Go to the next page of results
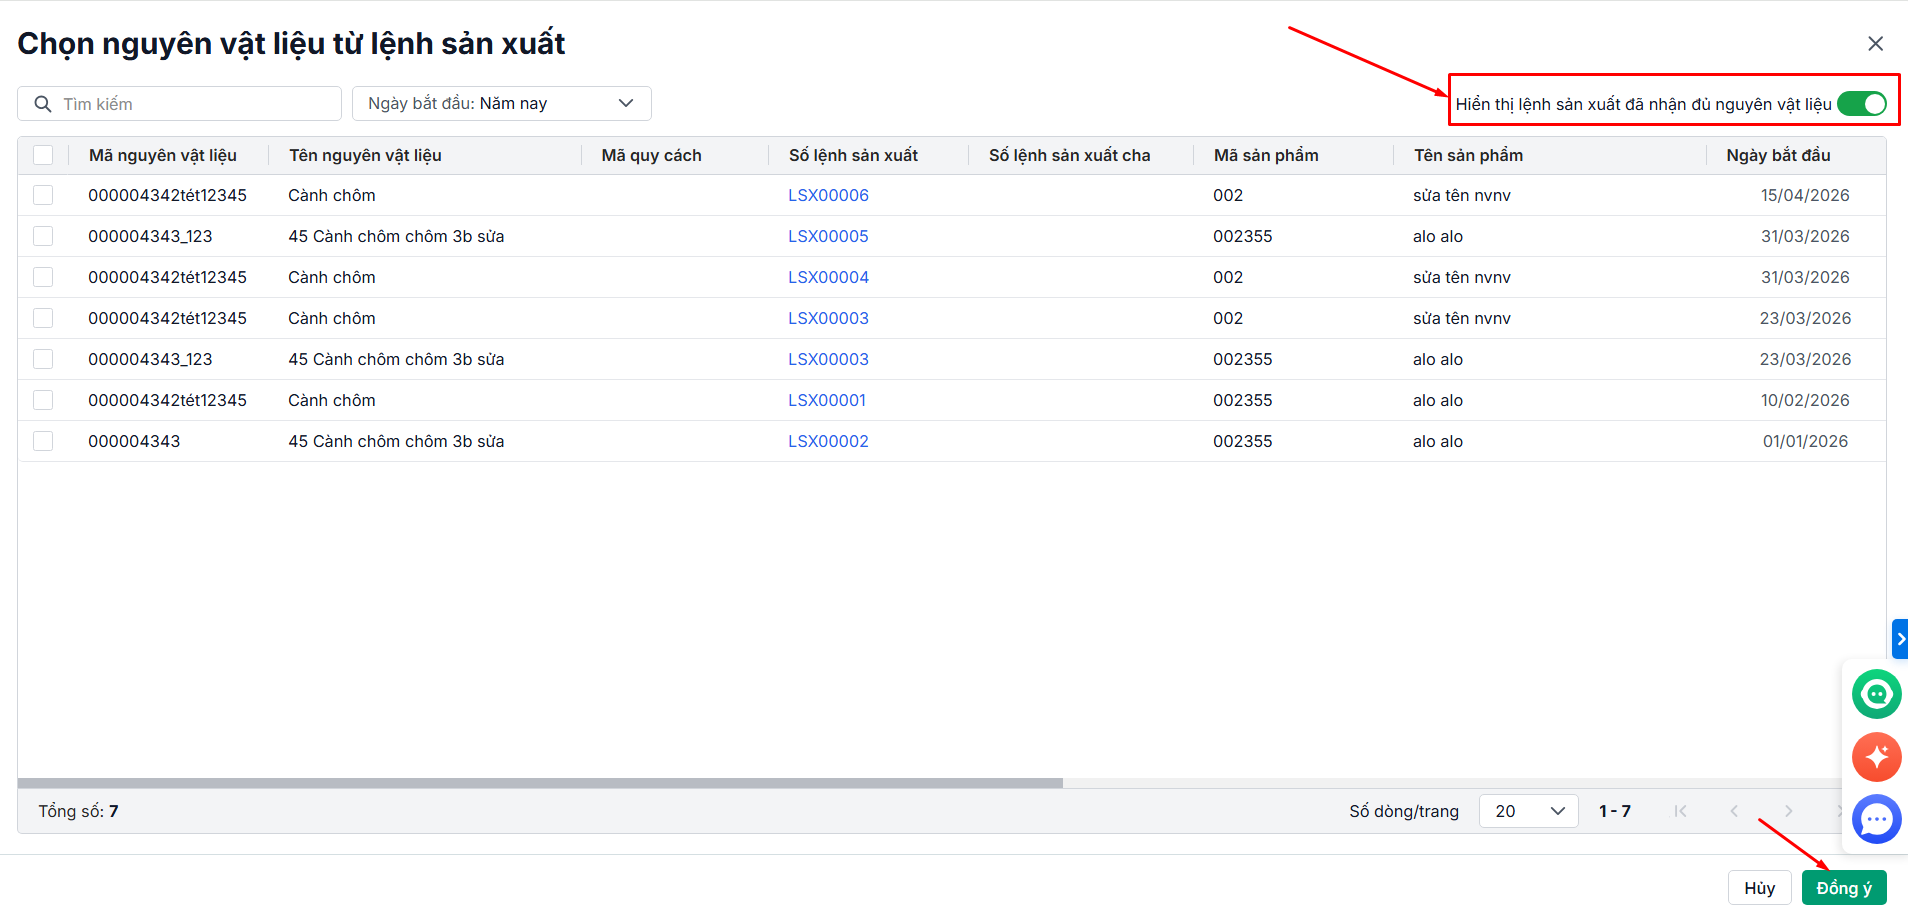 tap(1788, 811)
